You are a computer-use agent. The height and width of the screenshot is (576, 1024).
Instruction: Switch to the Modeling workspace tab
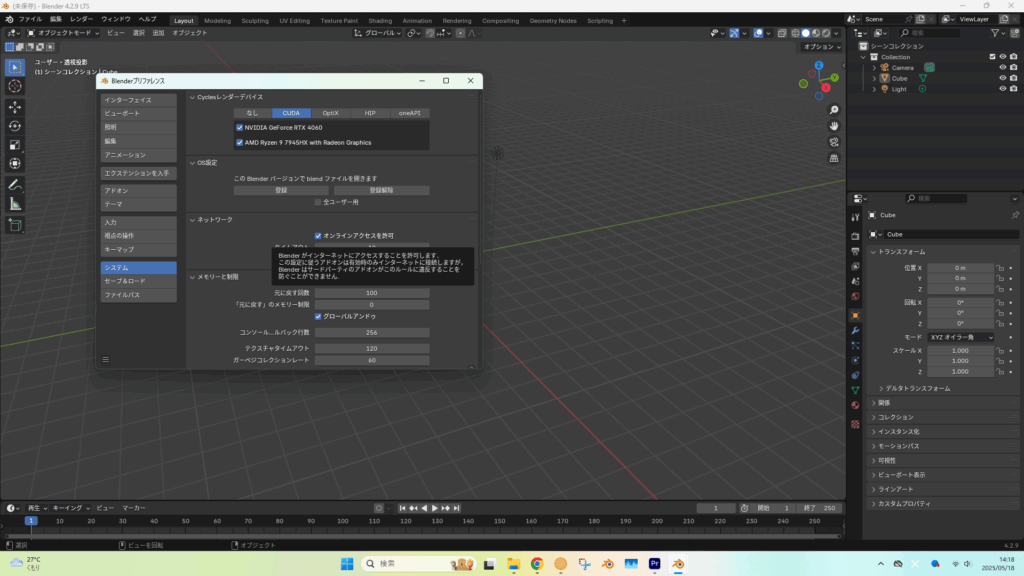[217, 21]
